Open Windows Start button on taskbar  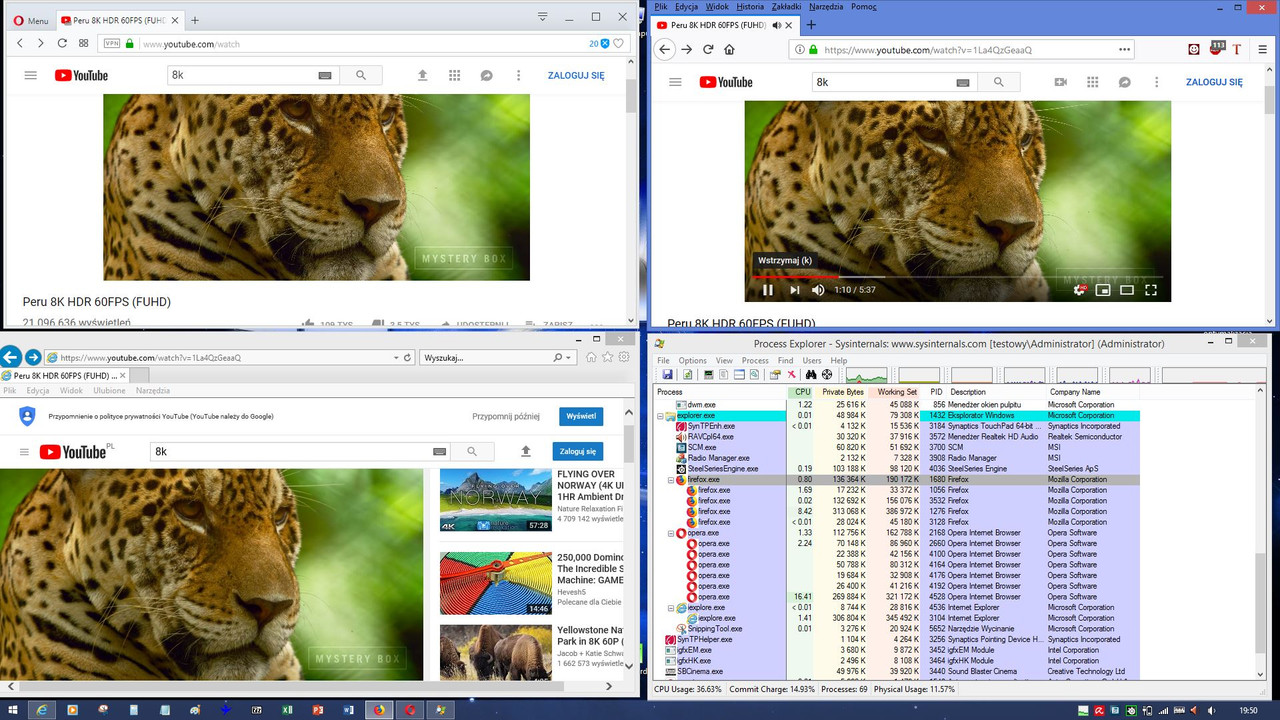(12, 709)
